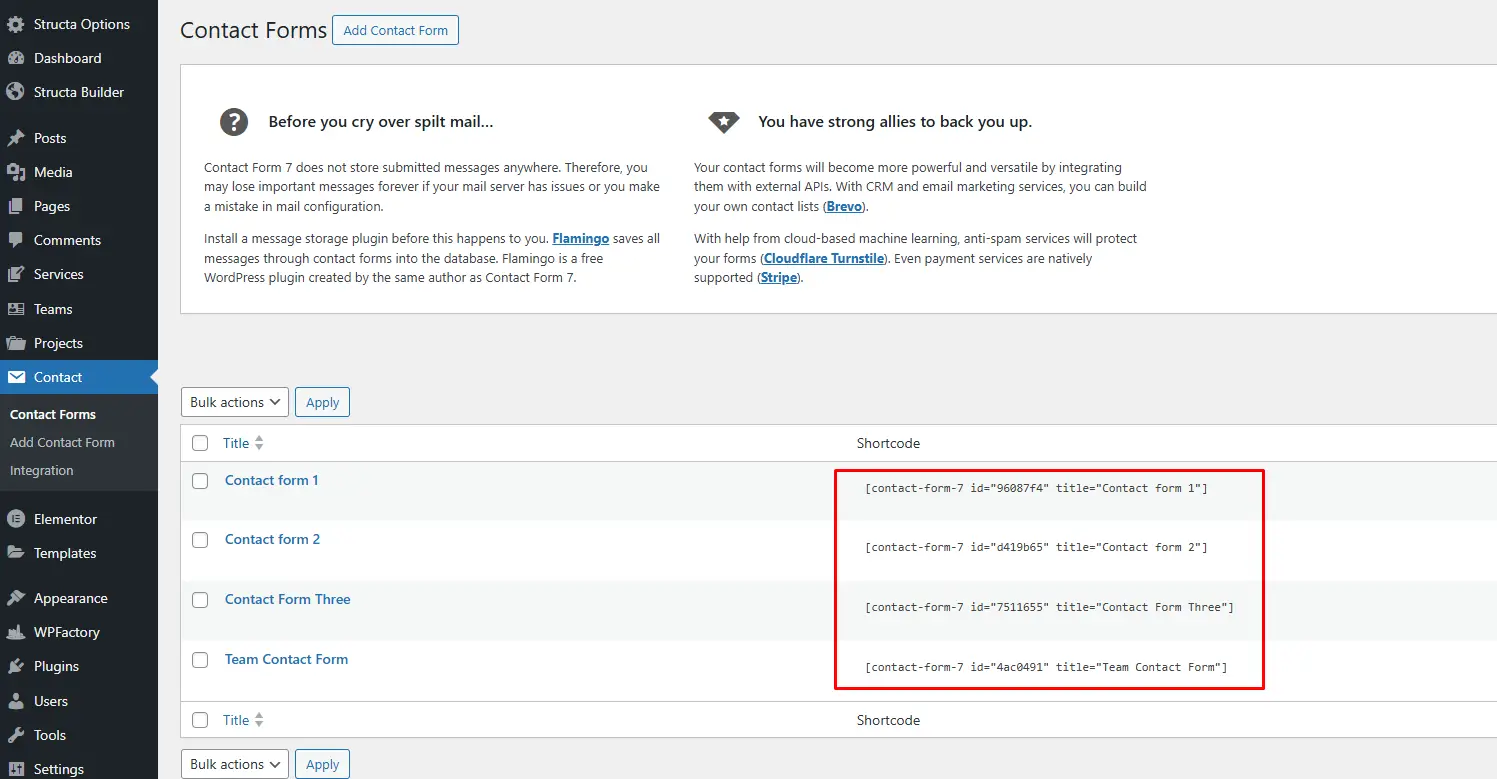Screen dimensions: 1497x779
Task: Click the Posts pushpin icon
Action: pyautogui.click(x=15, y=138)
